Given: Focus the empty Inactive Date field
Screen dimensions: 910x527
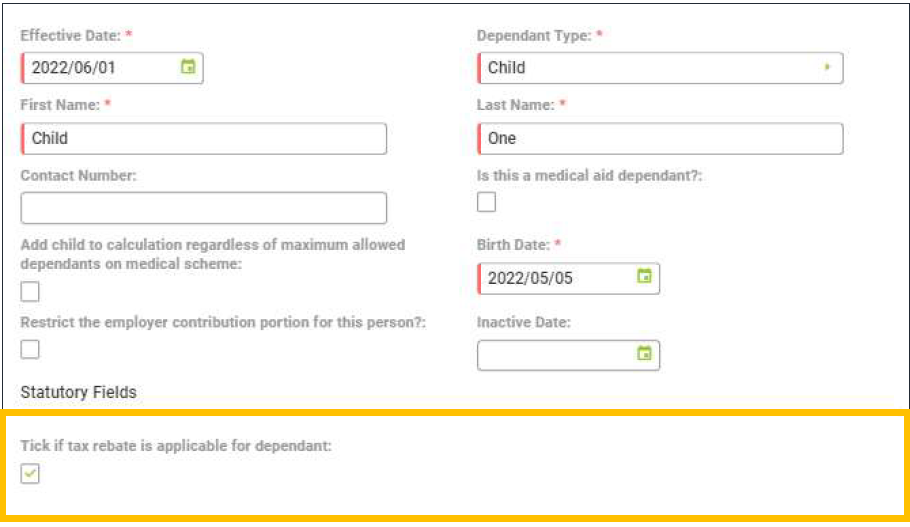Looking at the screenshot, I should [555, 354].
